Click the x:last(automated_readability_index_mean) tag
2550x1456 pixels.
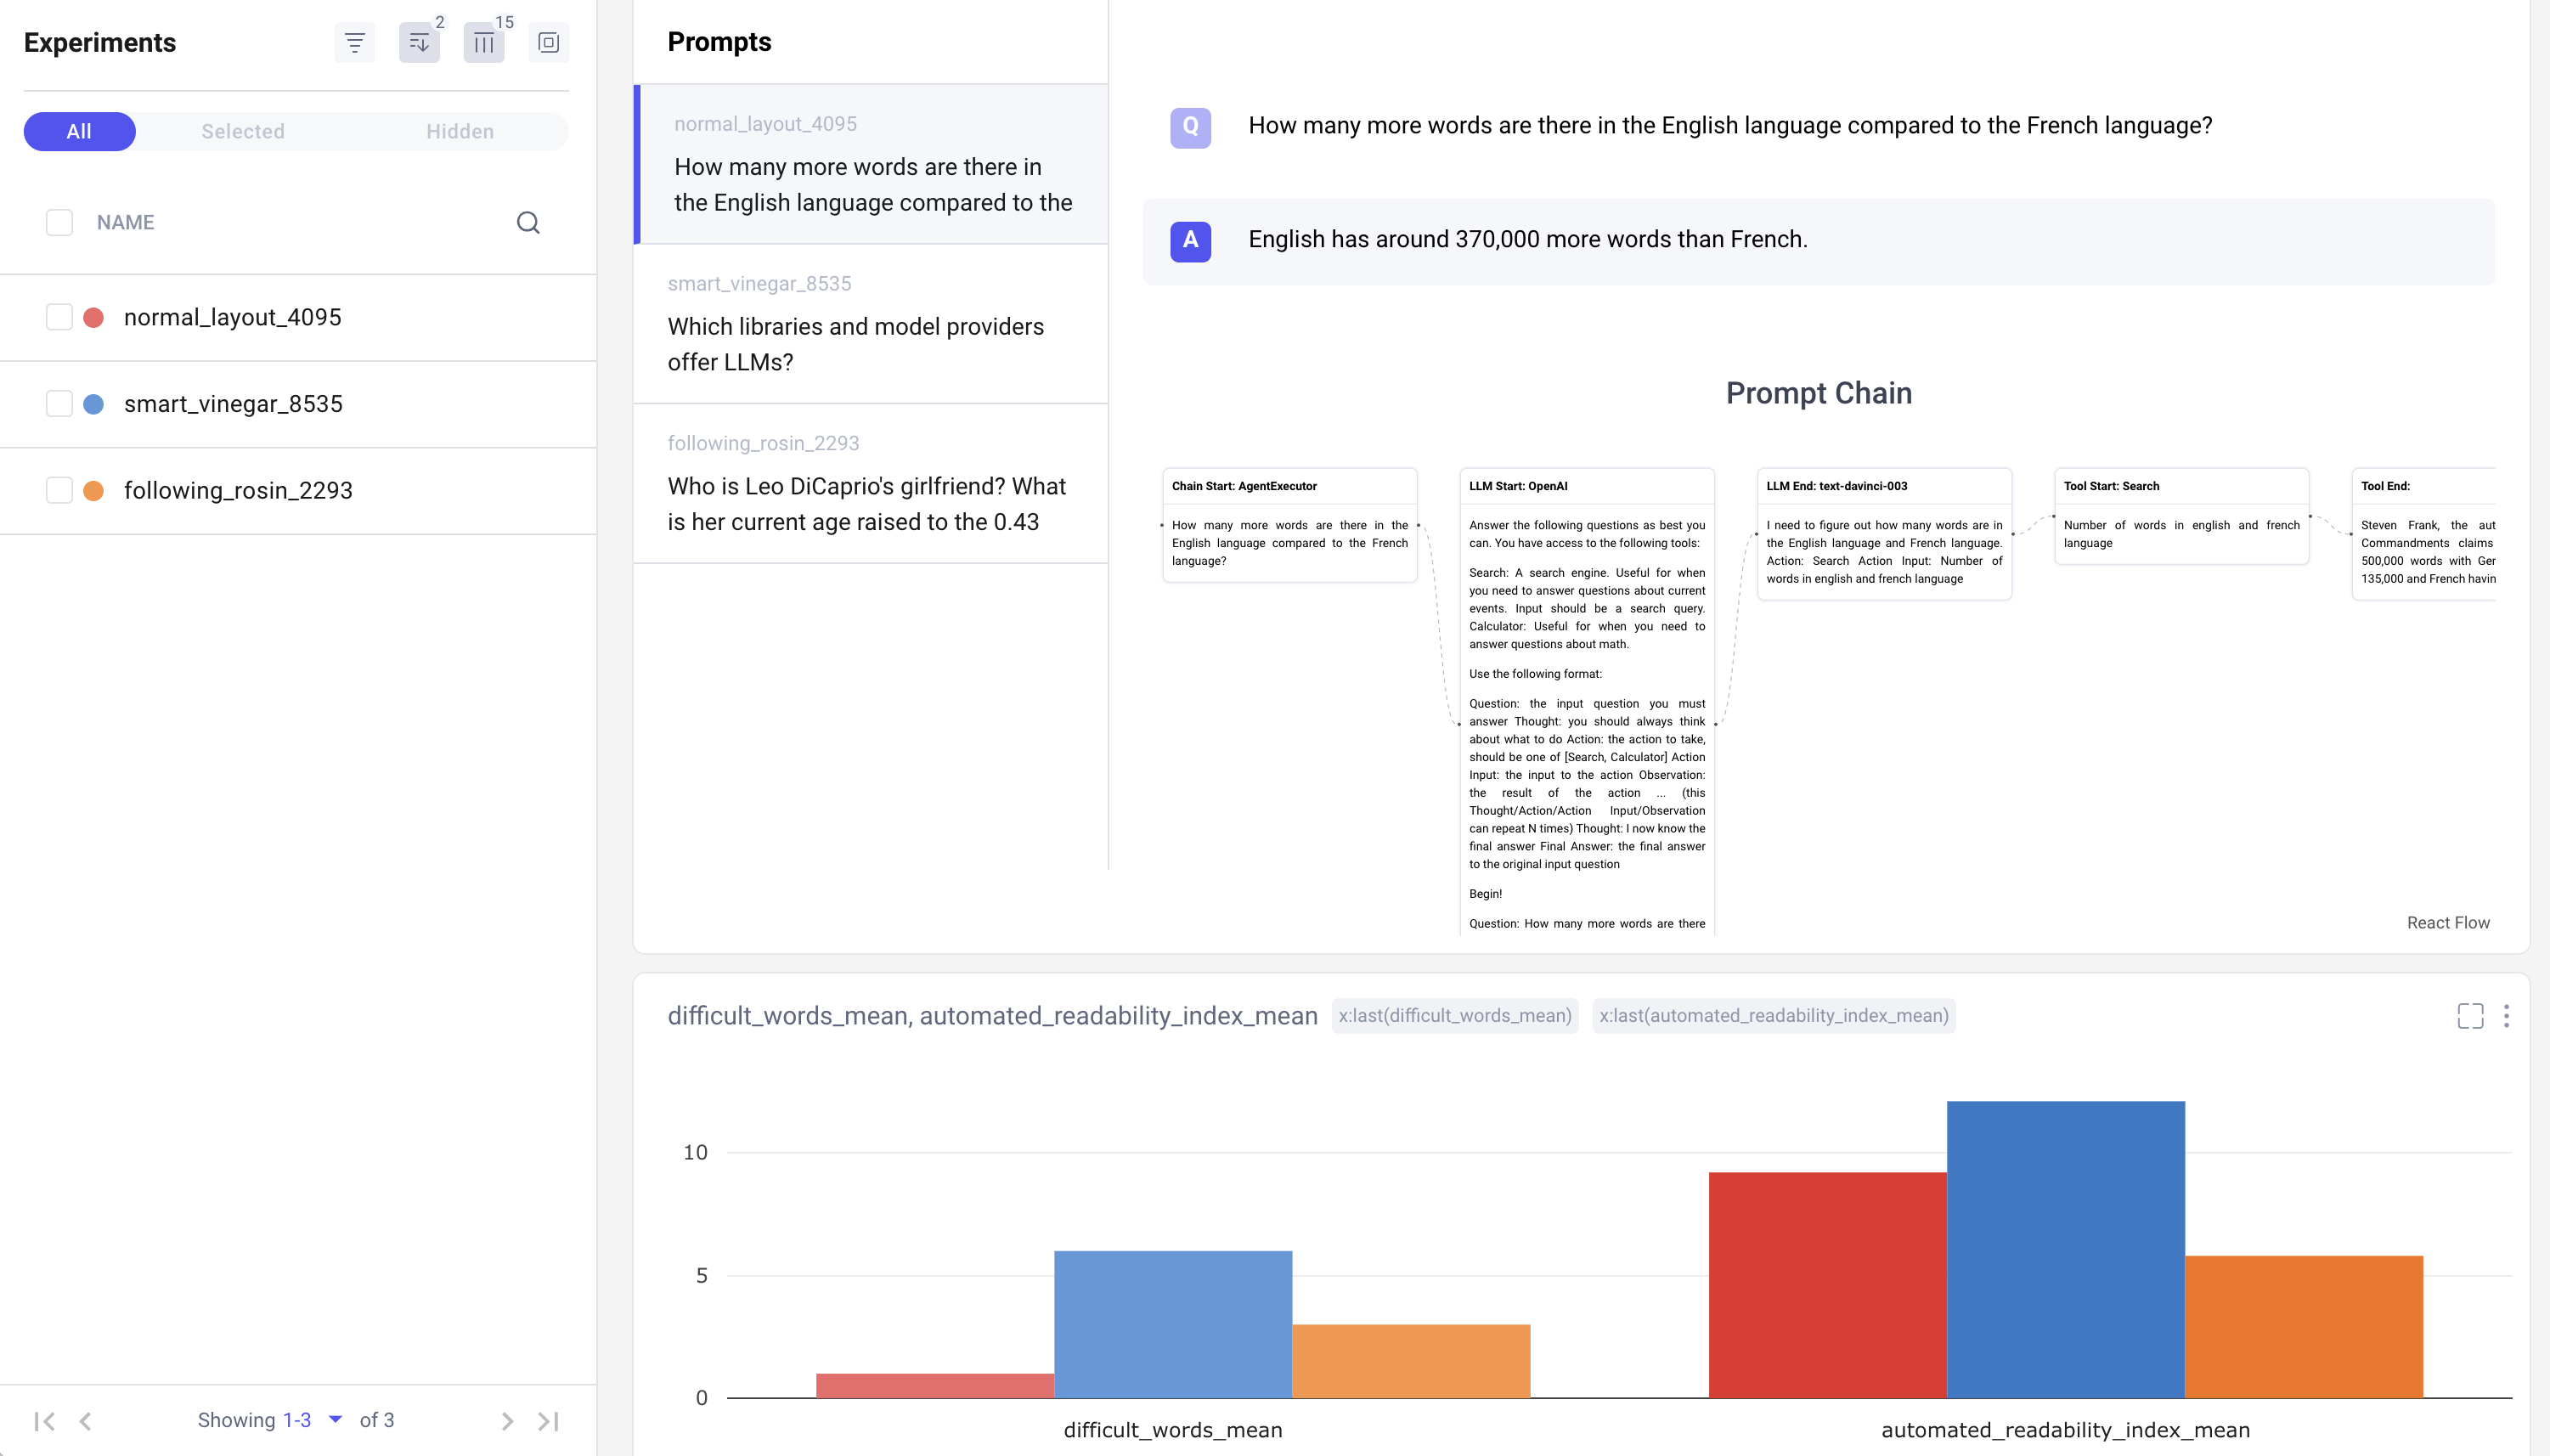[1774, 1016]
